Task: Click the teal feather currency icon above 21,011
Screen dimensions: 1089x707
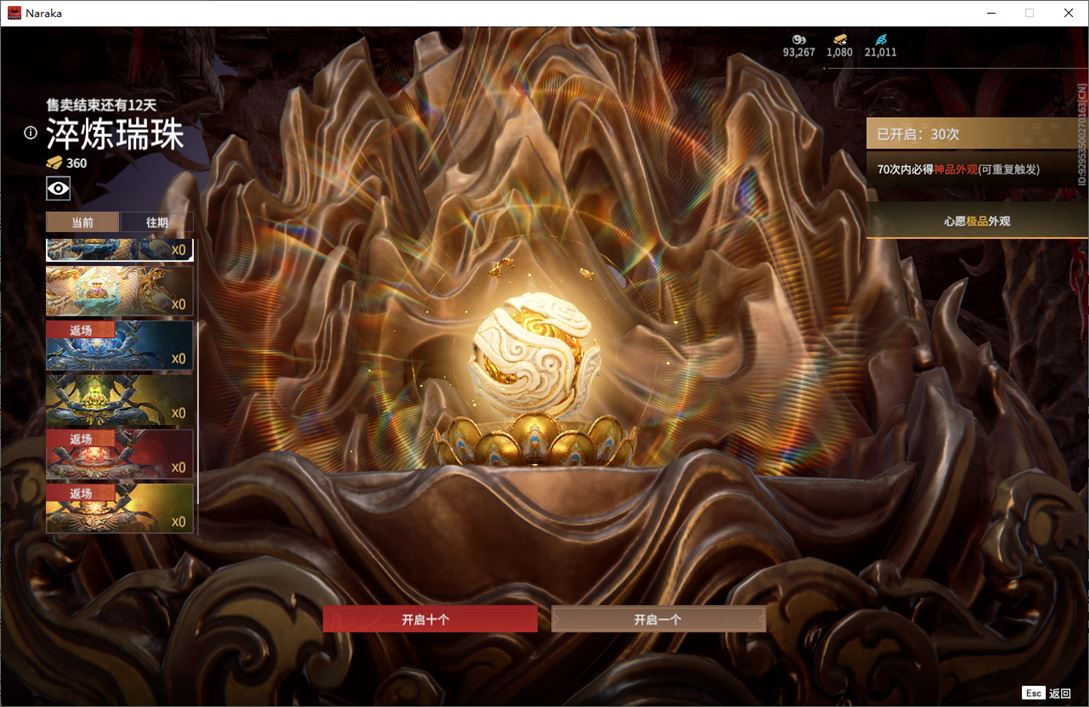Action: 881,40
